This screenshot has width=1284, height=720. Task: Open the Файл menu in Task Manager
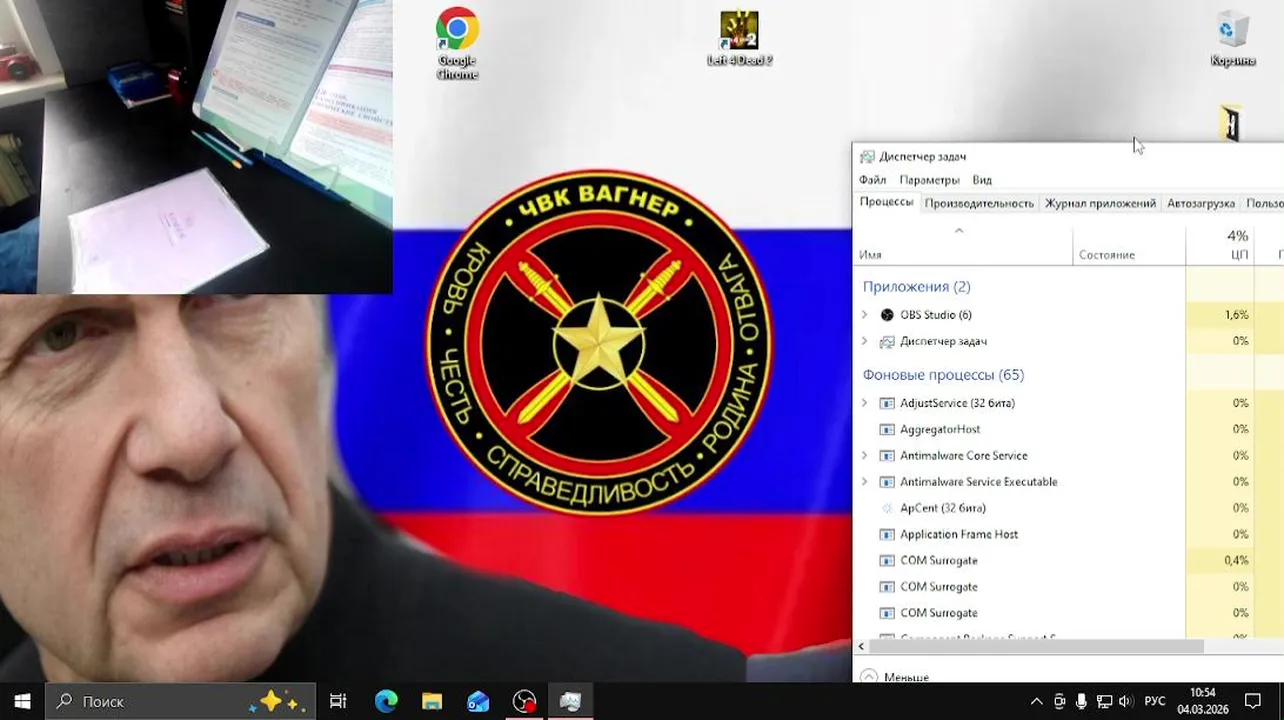pyautogui.click(x=872, y=180)
